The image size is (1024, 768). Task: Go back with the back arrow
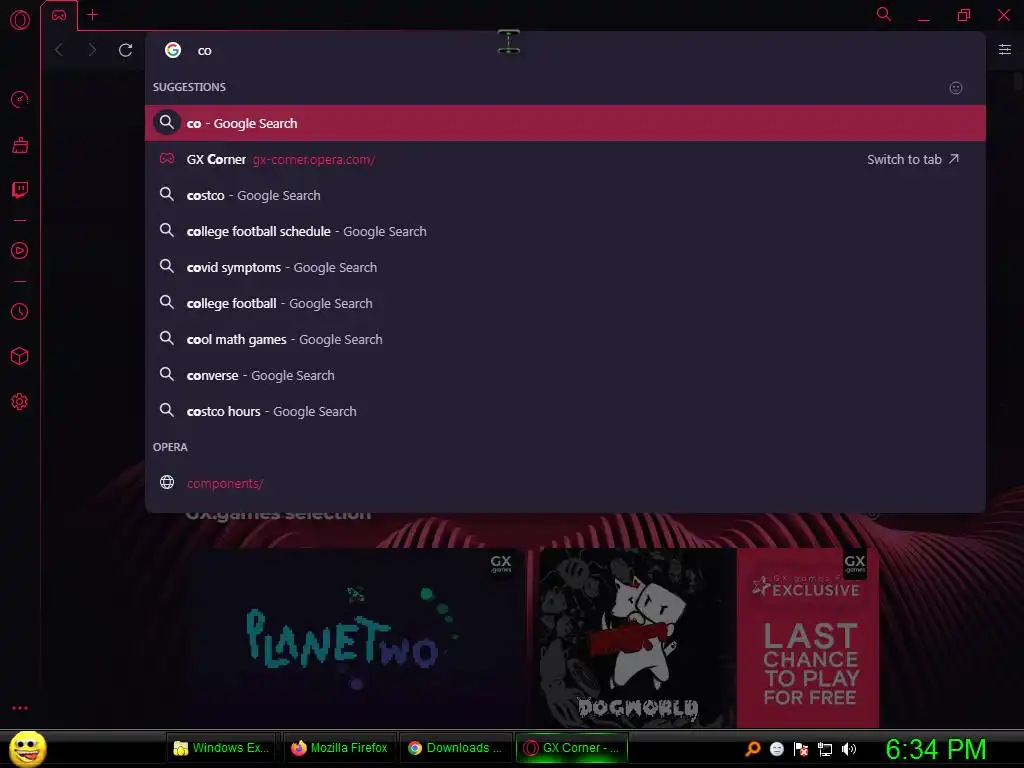[x=59, y=50]
